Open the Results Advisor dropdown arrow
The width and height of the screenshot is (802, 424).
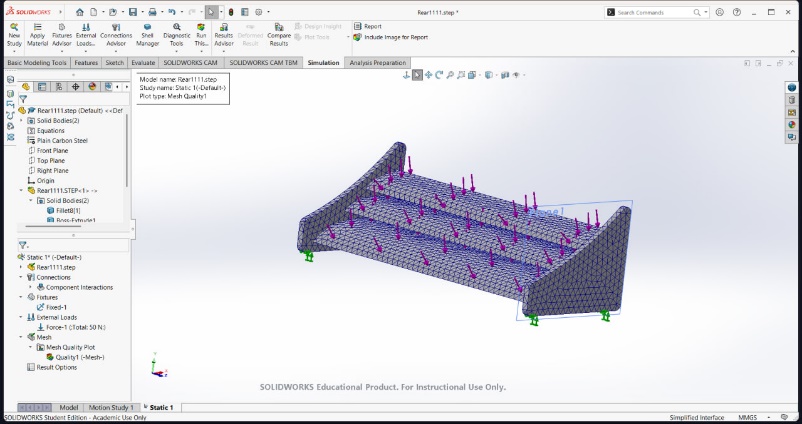click(x=224, y=51)
